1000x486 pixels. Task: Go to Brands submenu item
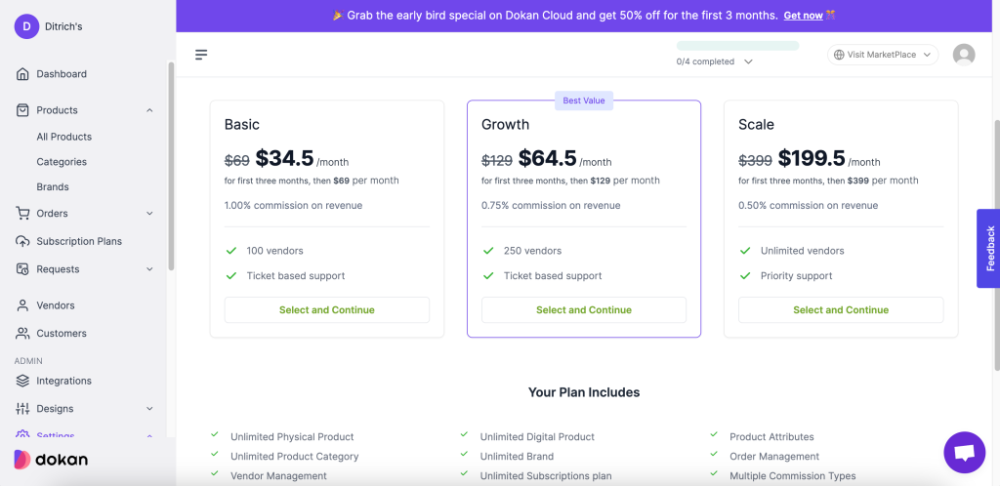tap(53, 187)
